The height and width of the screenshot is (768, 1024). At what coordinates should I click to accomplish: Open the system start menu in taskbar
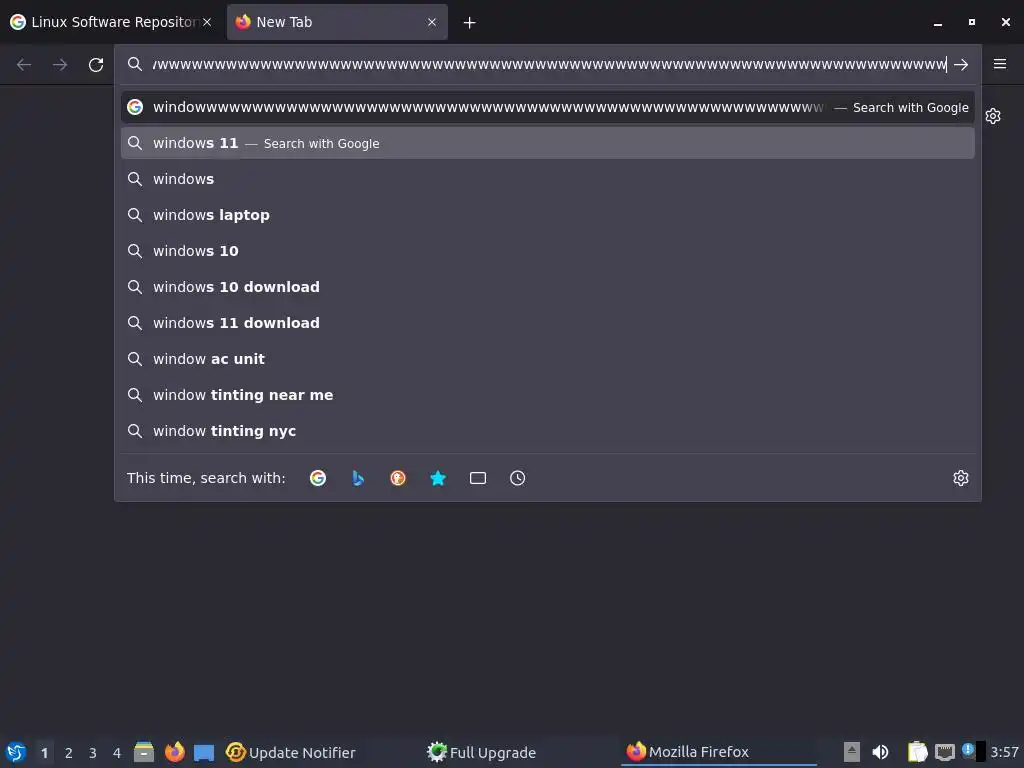coord(16,752)
